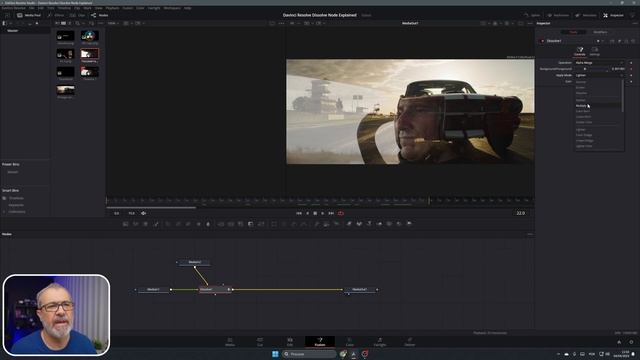Switch to the Color page

click(350, 342)
